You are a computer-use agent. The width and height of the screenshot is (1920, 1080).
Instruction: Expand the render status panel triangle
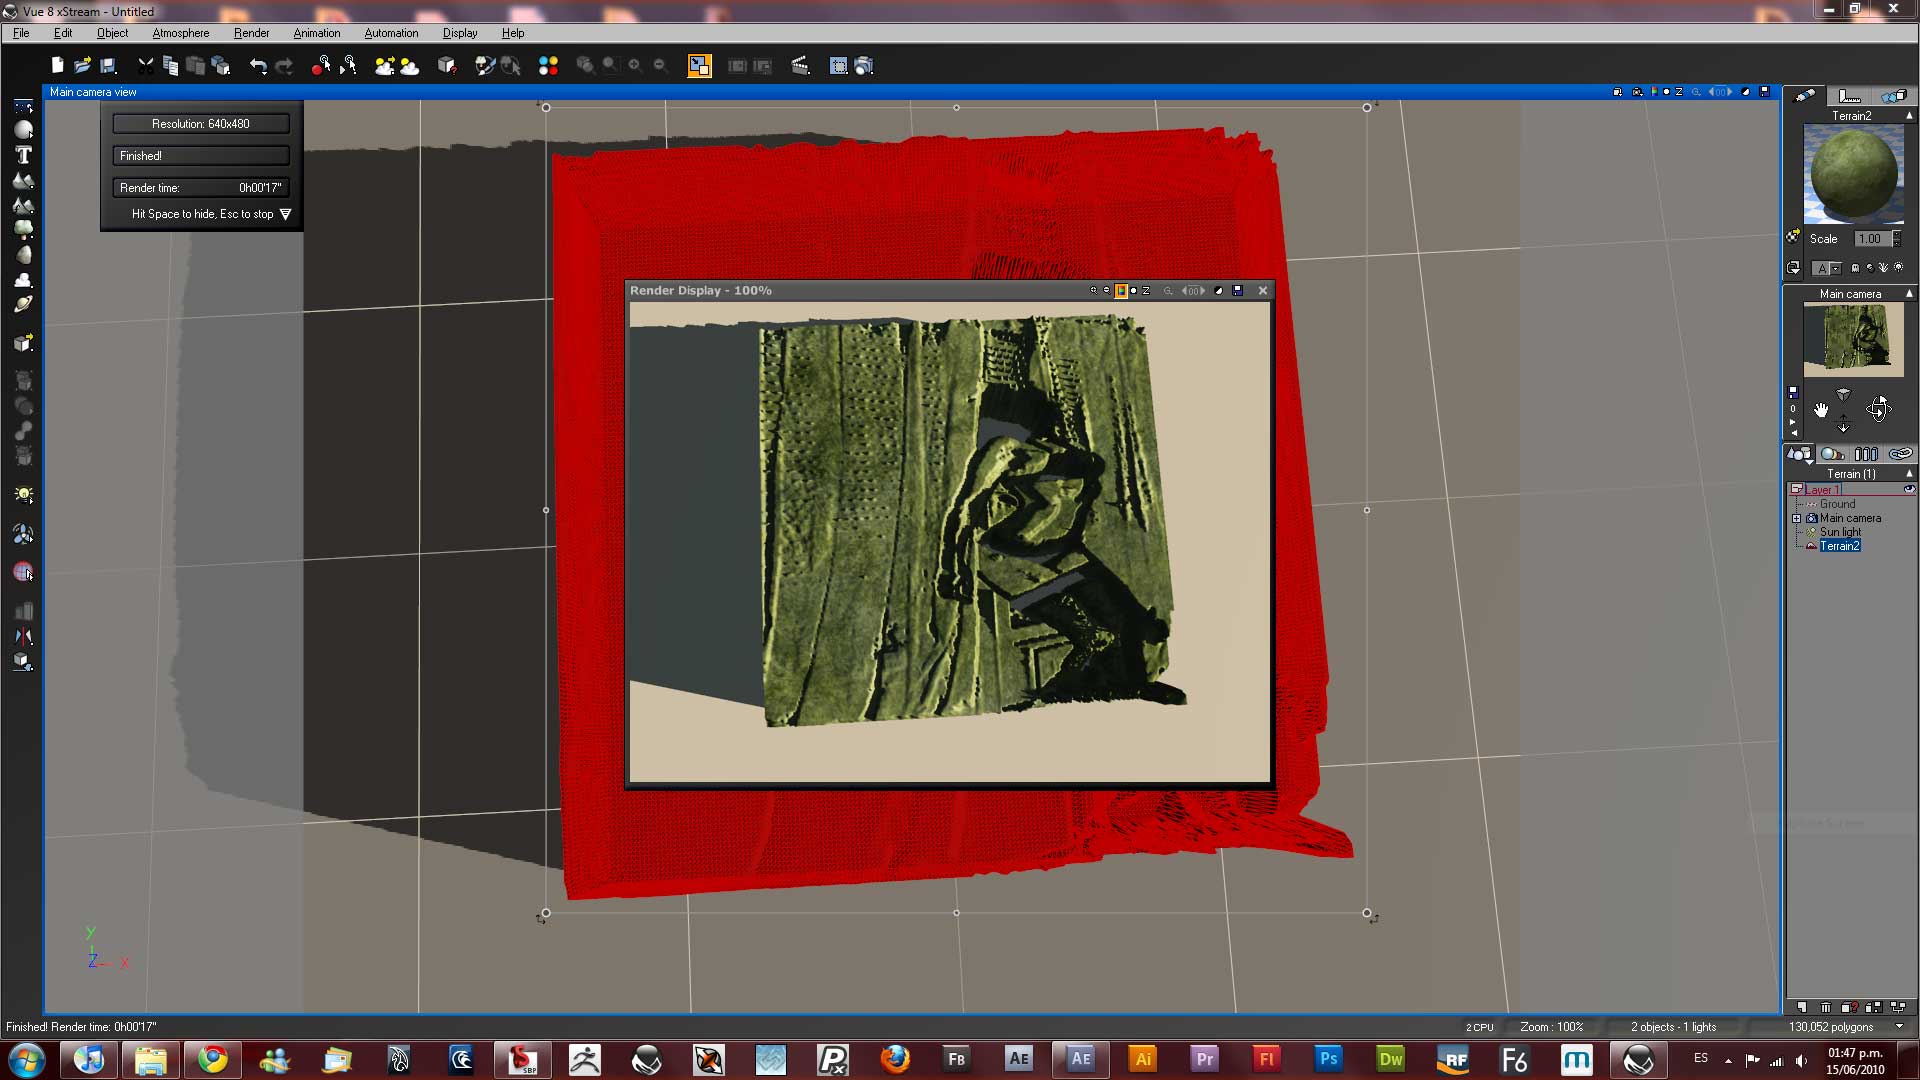tap(285, 214)
